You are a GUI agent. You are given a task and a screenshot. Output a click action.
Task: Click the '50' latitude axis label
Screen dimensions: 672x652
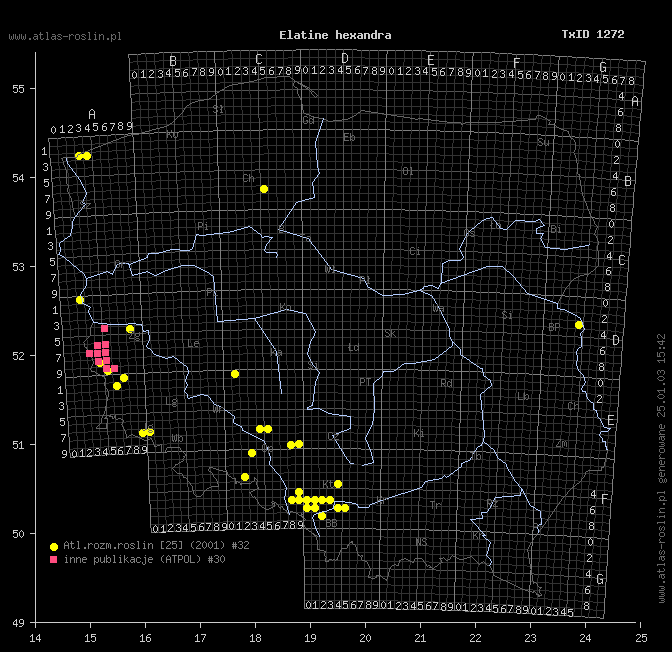coord(18,534)
